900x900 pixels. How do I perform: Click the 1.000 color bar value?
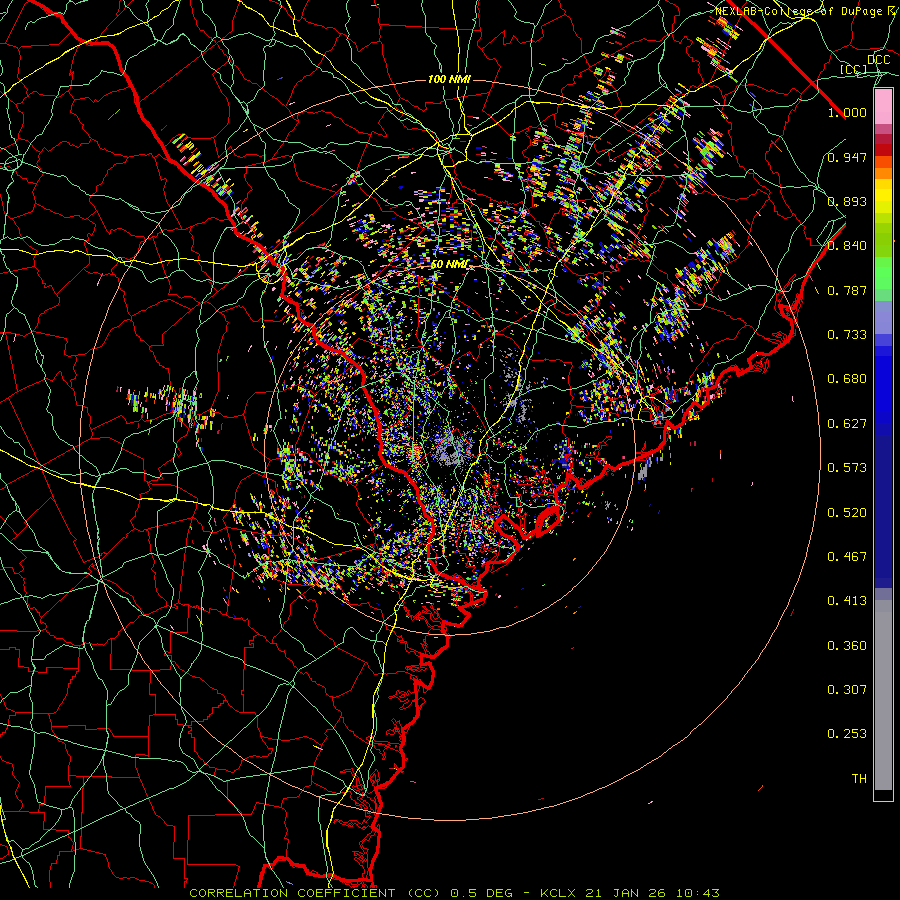[847, 112]
